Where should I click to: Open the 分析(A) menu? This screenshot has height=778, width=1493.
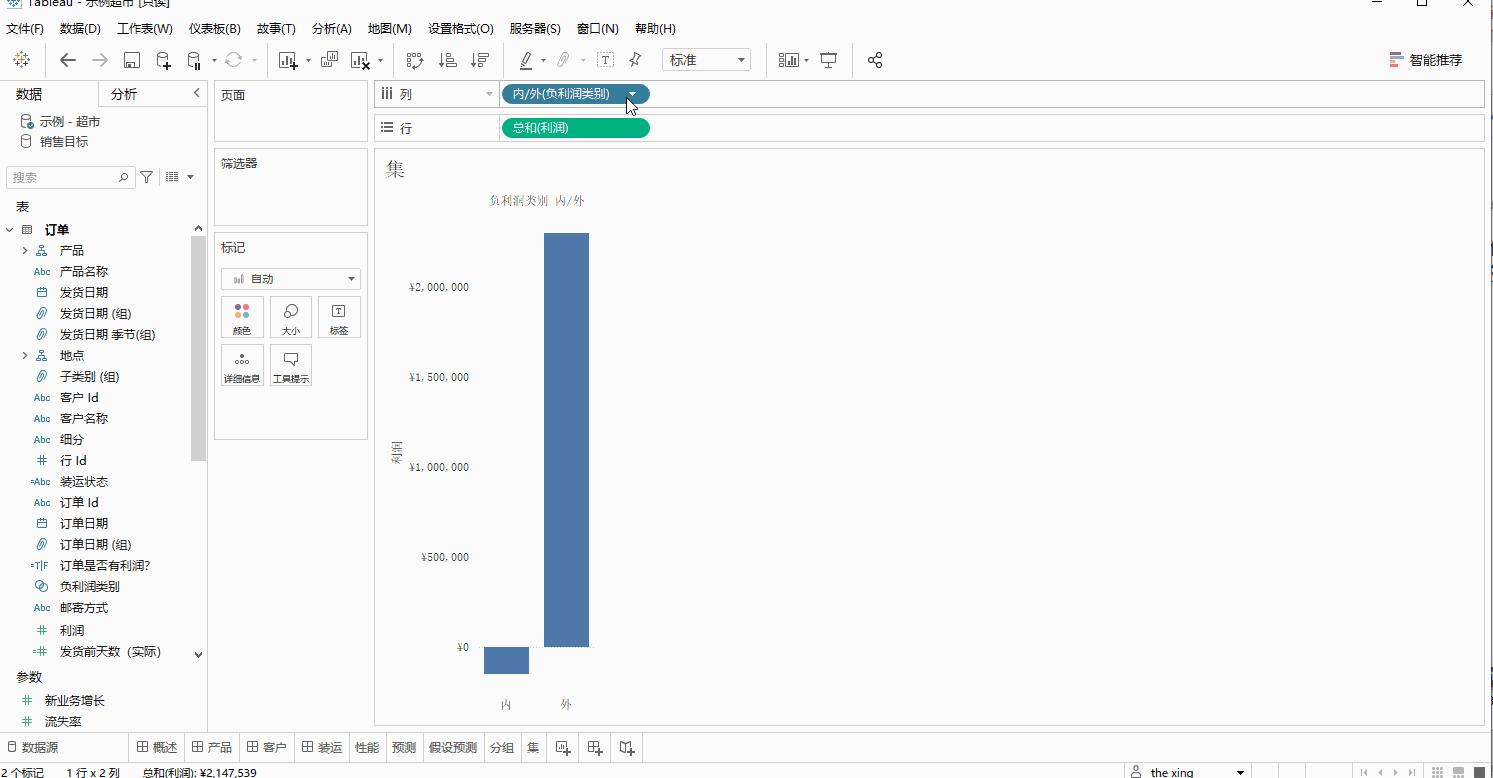click(x=332, y=29)
